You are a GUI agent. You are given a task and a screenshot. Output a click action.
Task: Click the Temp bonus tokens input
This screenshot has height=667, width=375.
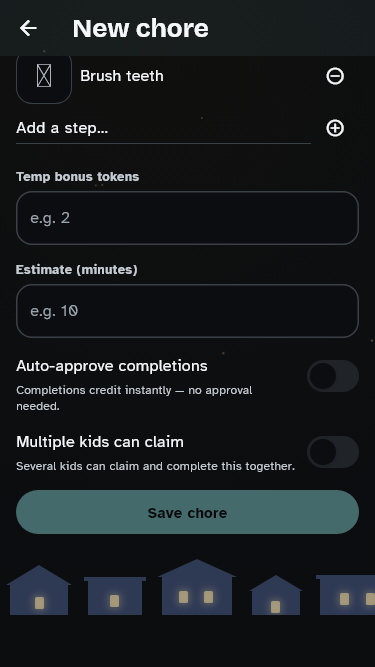click(x=188, y=218)
